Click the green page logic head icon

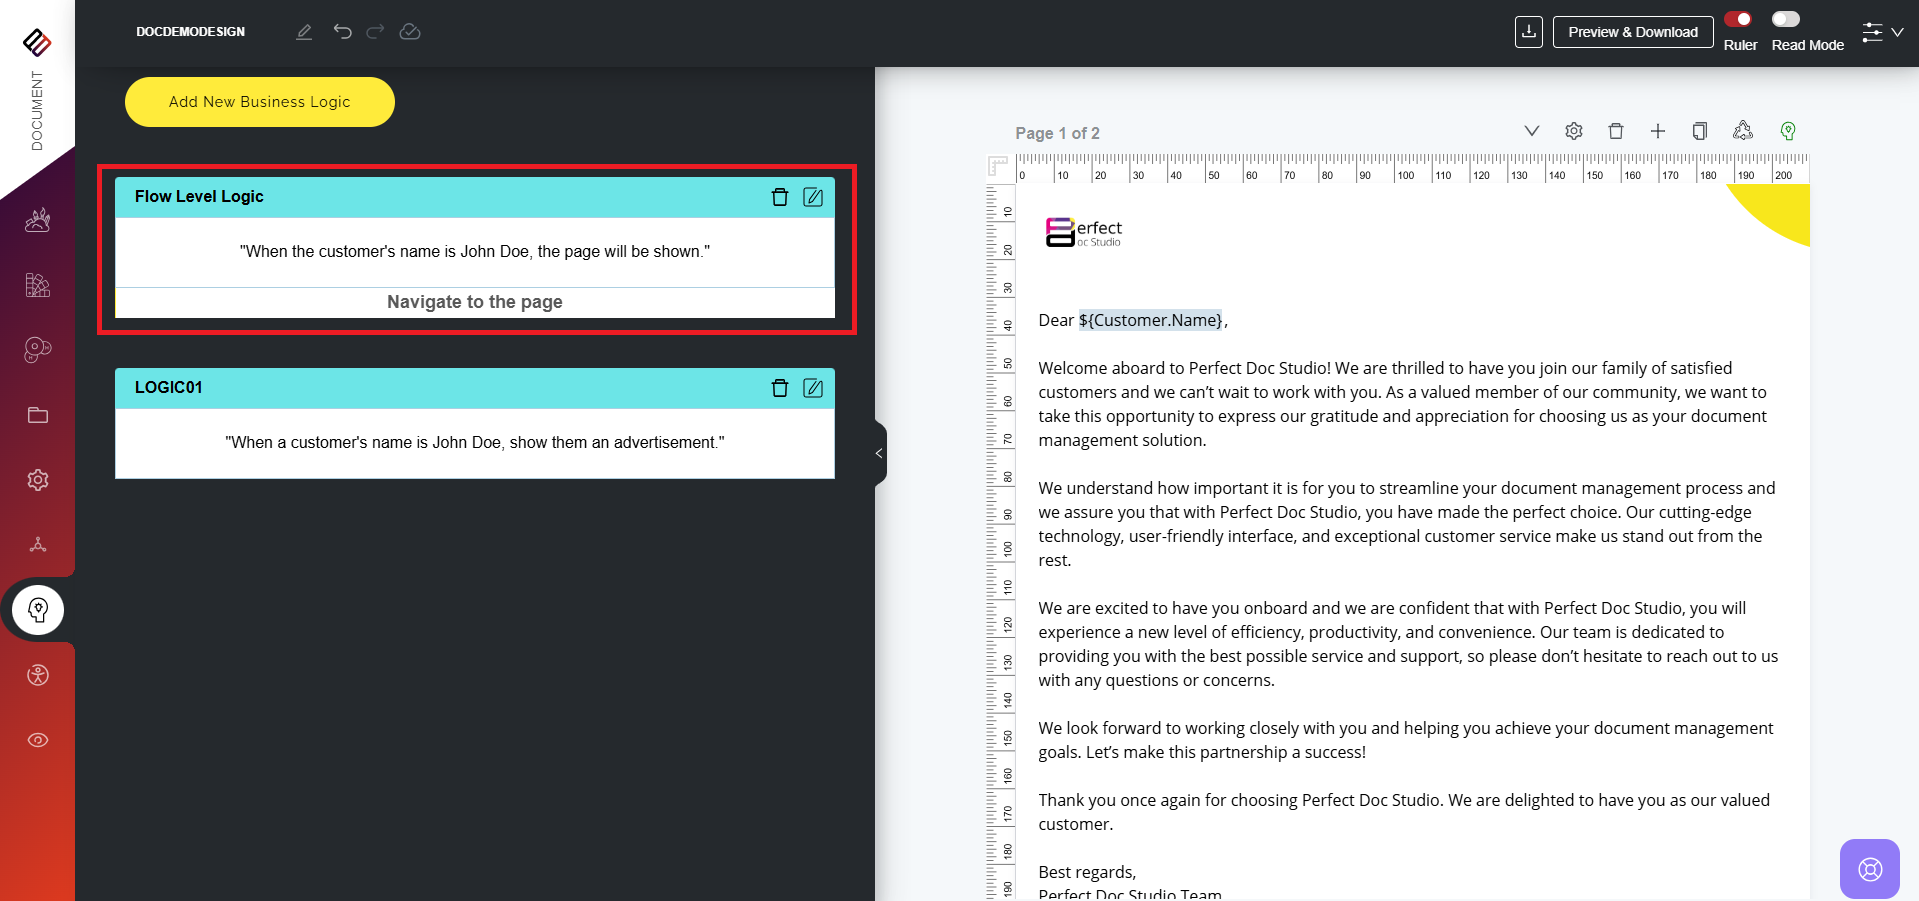[x=1788, y=131]
